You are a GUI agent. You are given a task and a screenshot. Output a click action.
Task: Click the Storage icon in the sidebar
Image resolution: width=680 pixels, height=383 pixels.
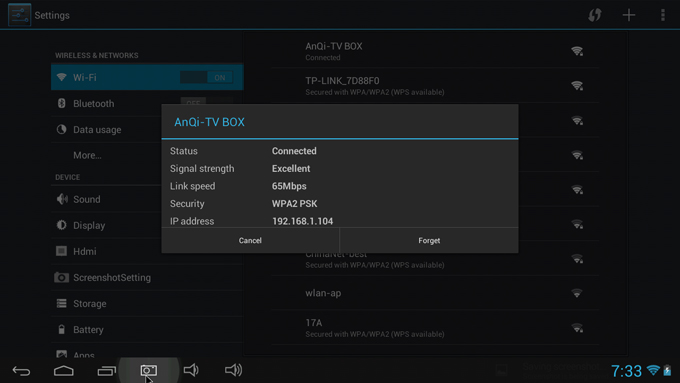point(62,303)
